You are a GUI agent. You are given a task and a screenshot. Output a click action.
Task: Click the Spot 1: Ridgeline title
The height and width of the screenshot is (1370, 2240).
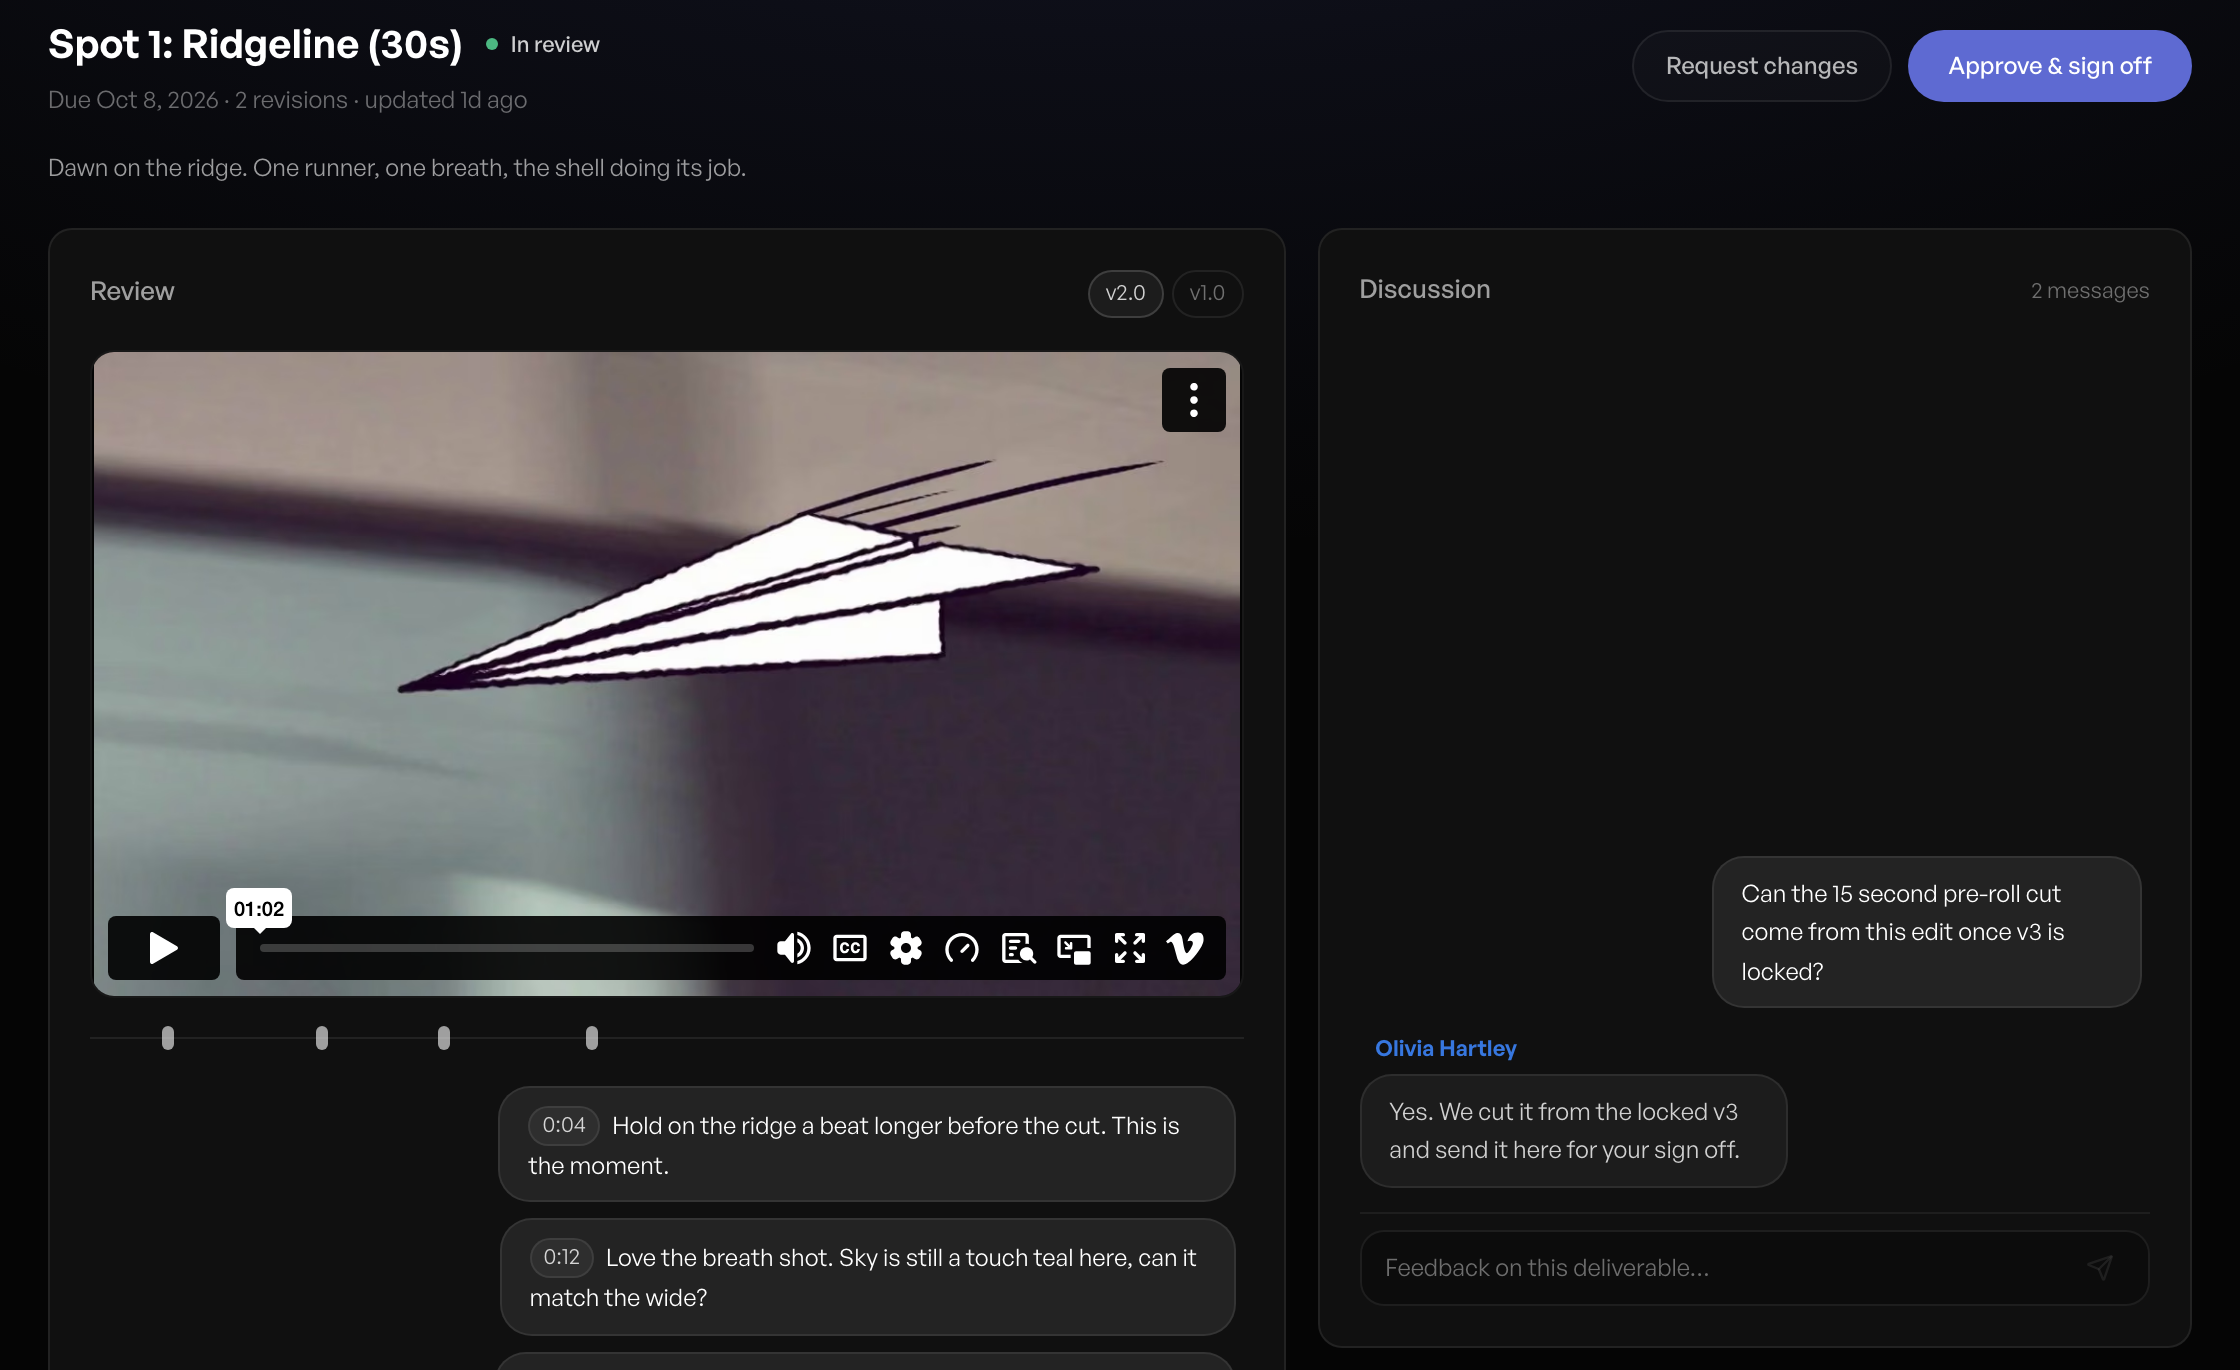255,44
